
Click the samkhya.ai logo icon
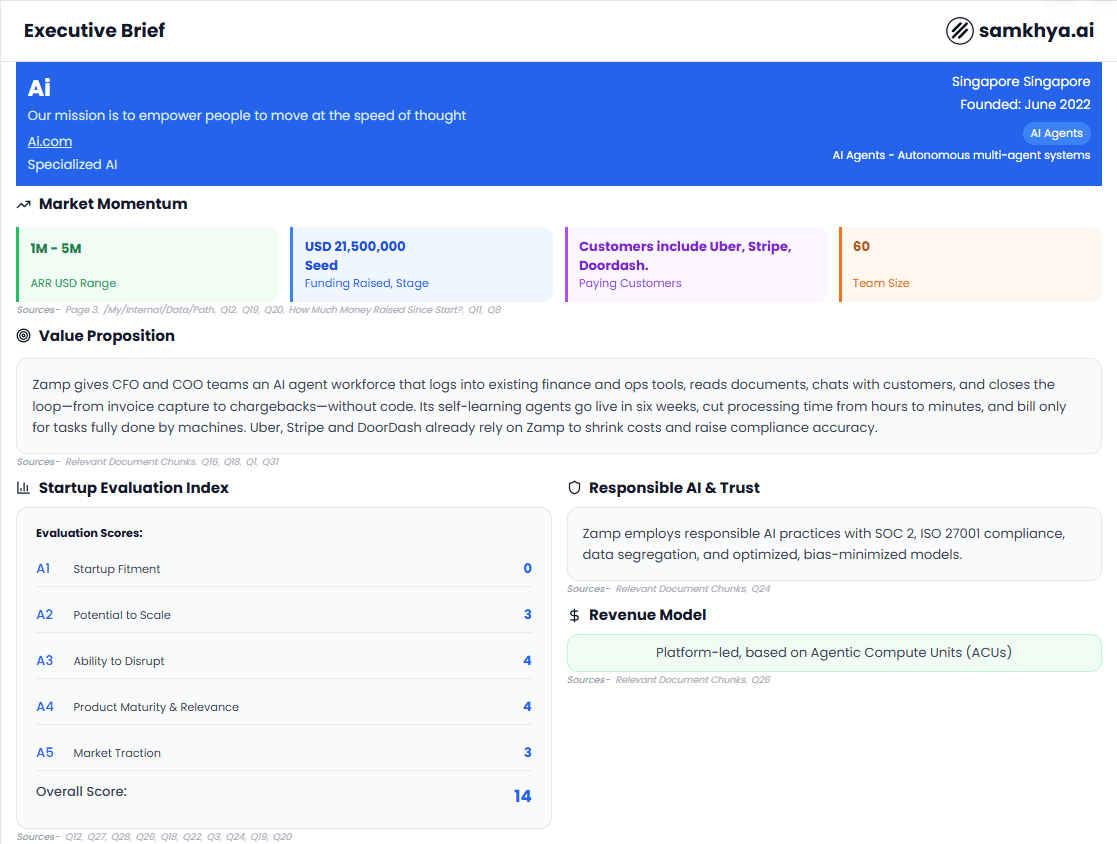click(959, 31)
